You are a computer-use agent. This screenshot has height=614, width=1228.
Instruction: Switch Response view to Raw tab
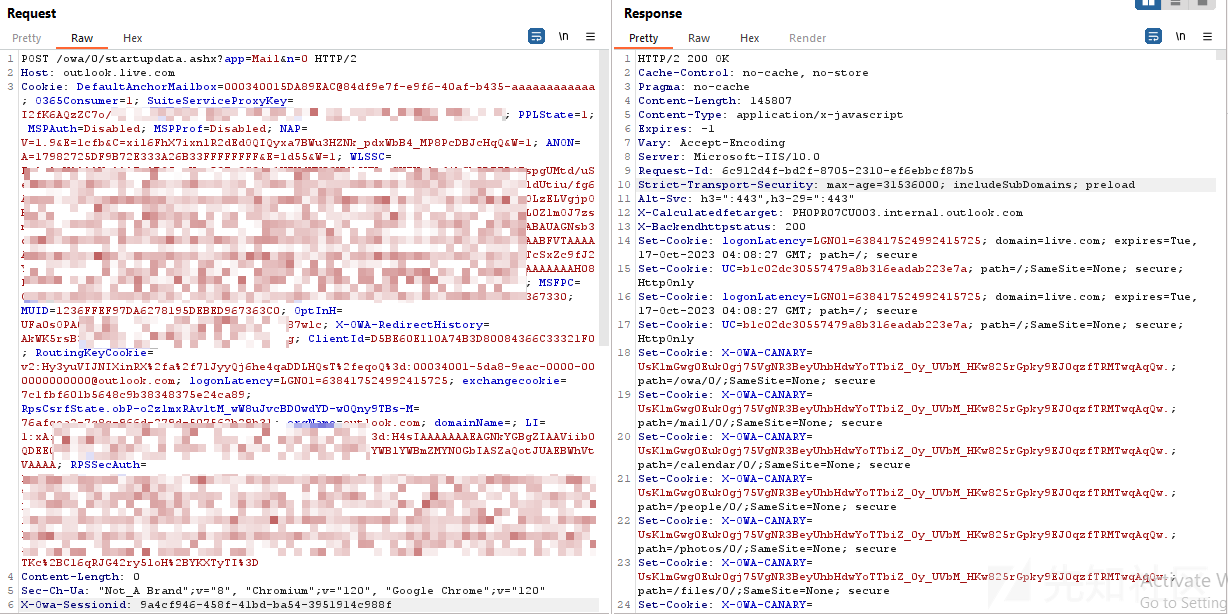699,38
